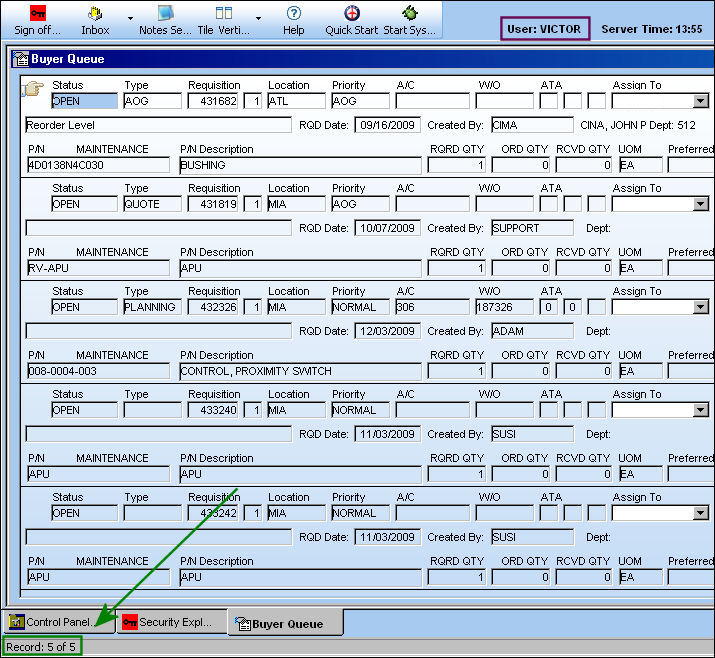The width and height of the screenshot is (715, 658).
Task: Click requisition number field 431819
Action: tap(213, 204)
